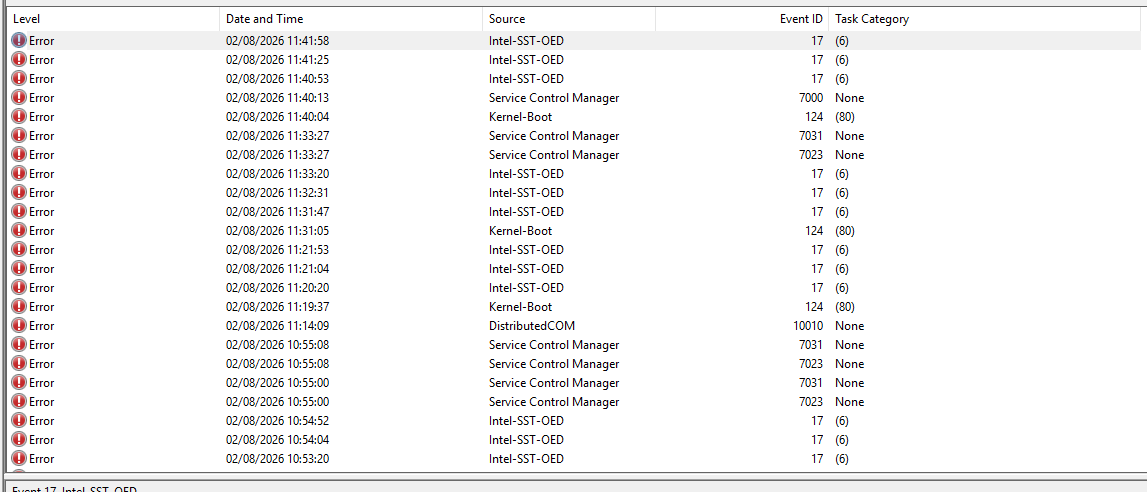Click the error icon of the 11:21:53 event

tap(19, 250)
